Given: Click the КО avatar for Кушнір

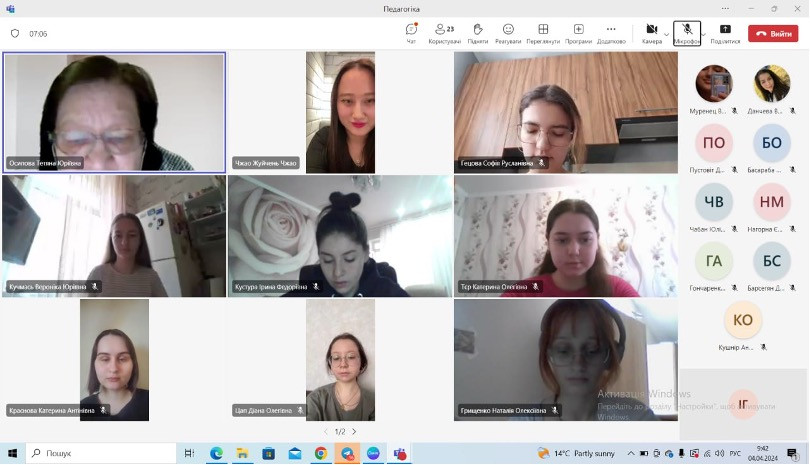Looking at the screenshot, I should [x=743, y=320].
